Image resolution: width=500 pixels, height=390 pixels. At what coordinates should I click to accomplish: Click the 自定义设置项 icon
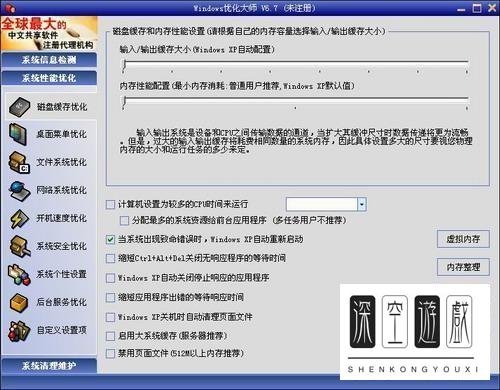click(x=19, y=331)
